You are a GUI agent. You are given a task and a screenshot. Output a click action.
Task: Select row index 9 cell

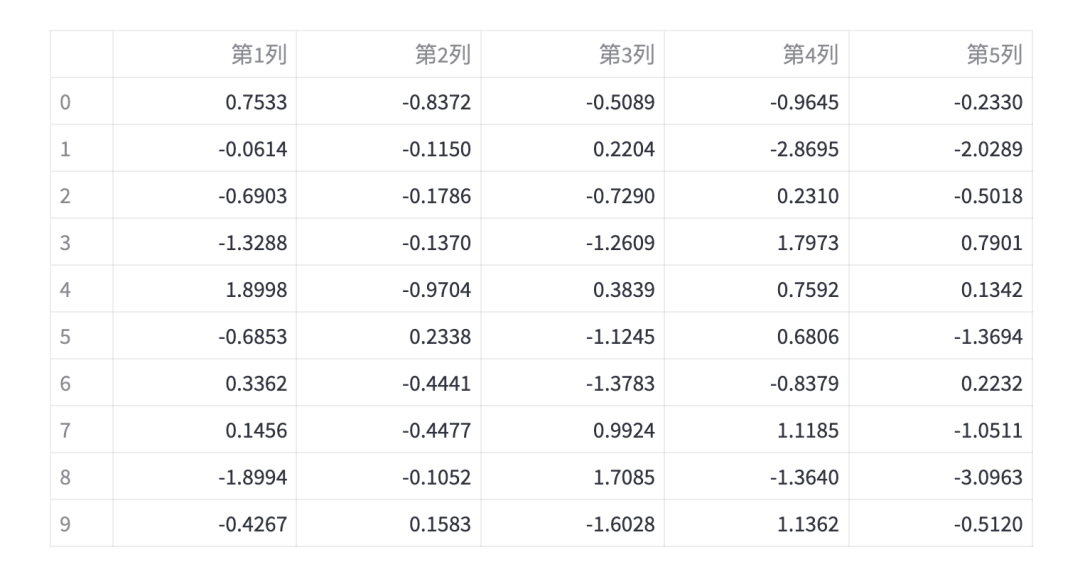pyautogui.click(x=82, y=523)
